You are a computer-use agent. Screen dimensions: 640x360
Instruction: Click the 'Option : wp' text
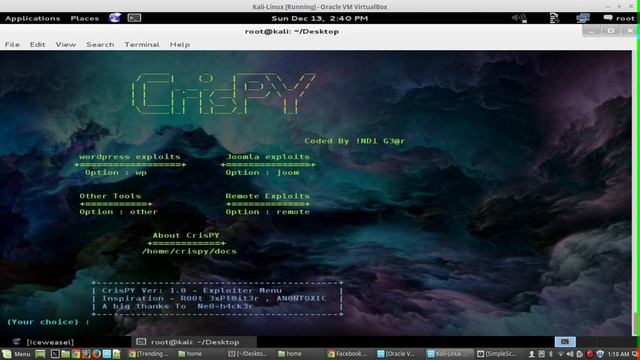116,173
